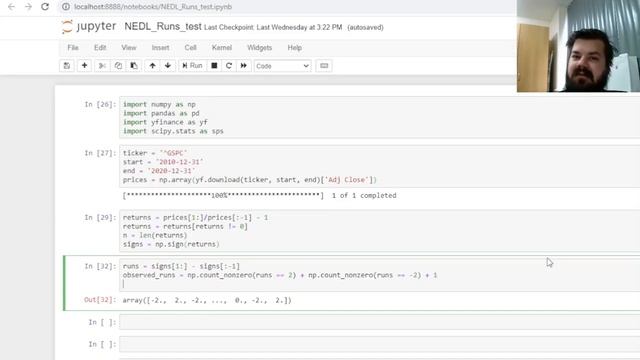Viewport: 640px width, 360px height.
Task: Click the prices = np.array yf.download line
Action: [249, 180]
